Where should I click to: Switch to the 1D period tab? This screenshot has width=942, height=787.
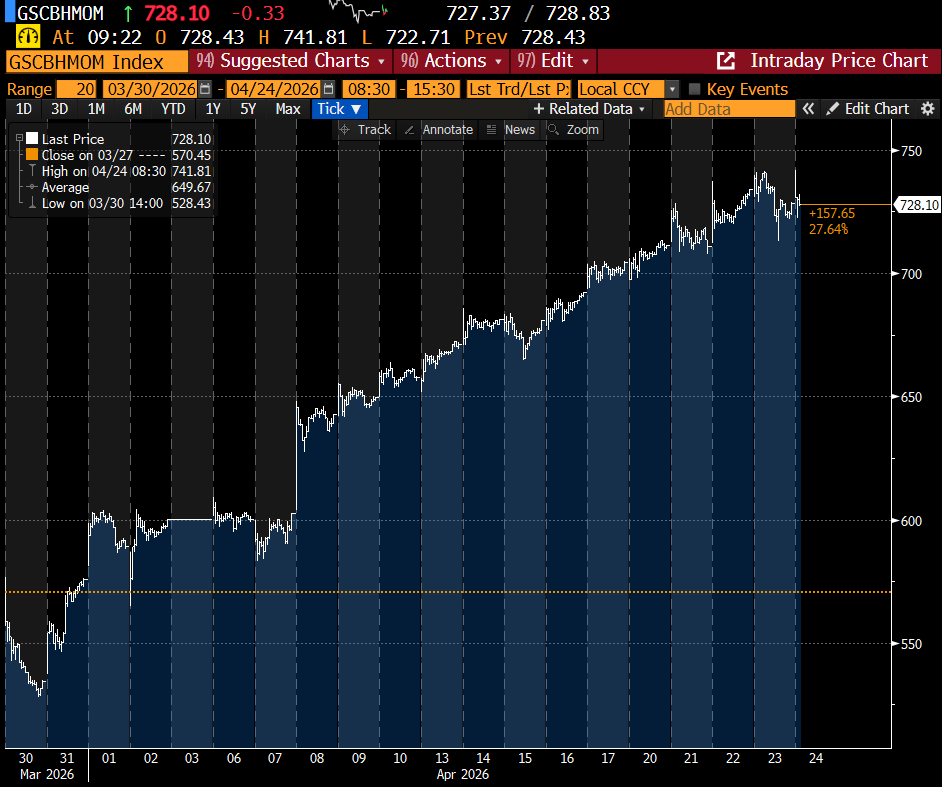(22, 108)
